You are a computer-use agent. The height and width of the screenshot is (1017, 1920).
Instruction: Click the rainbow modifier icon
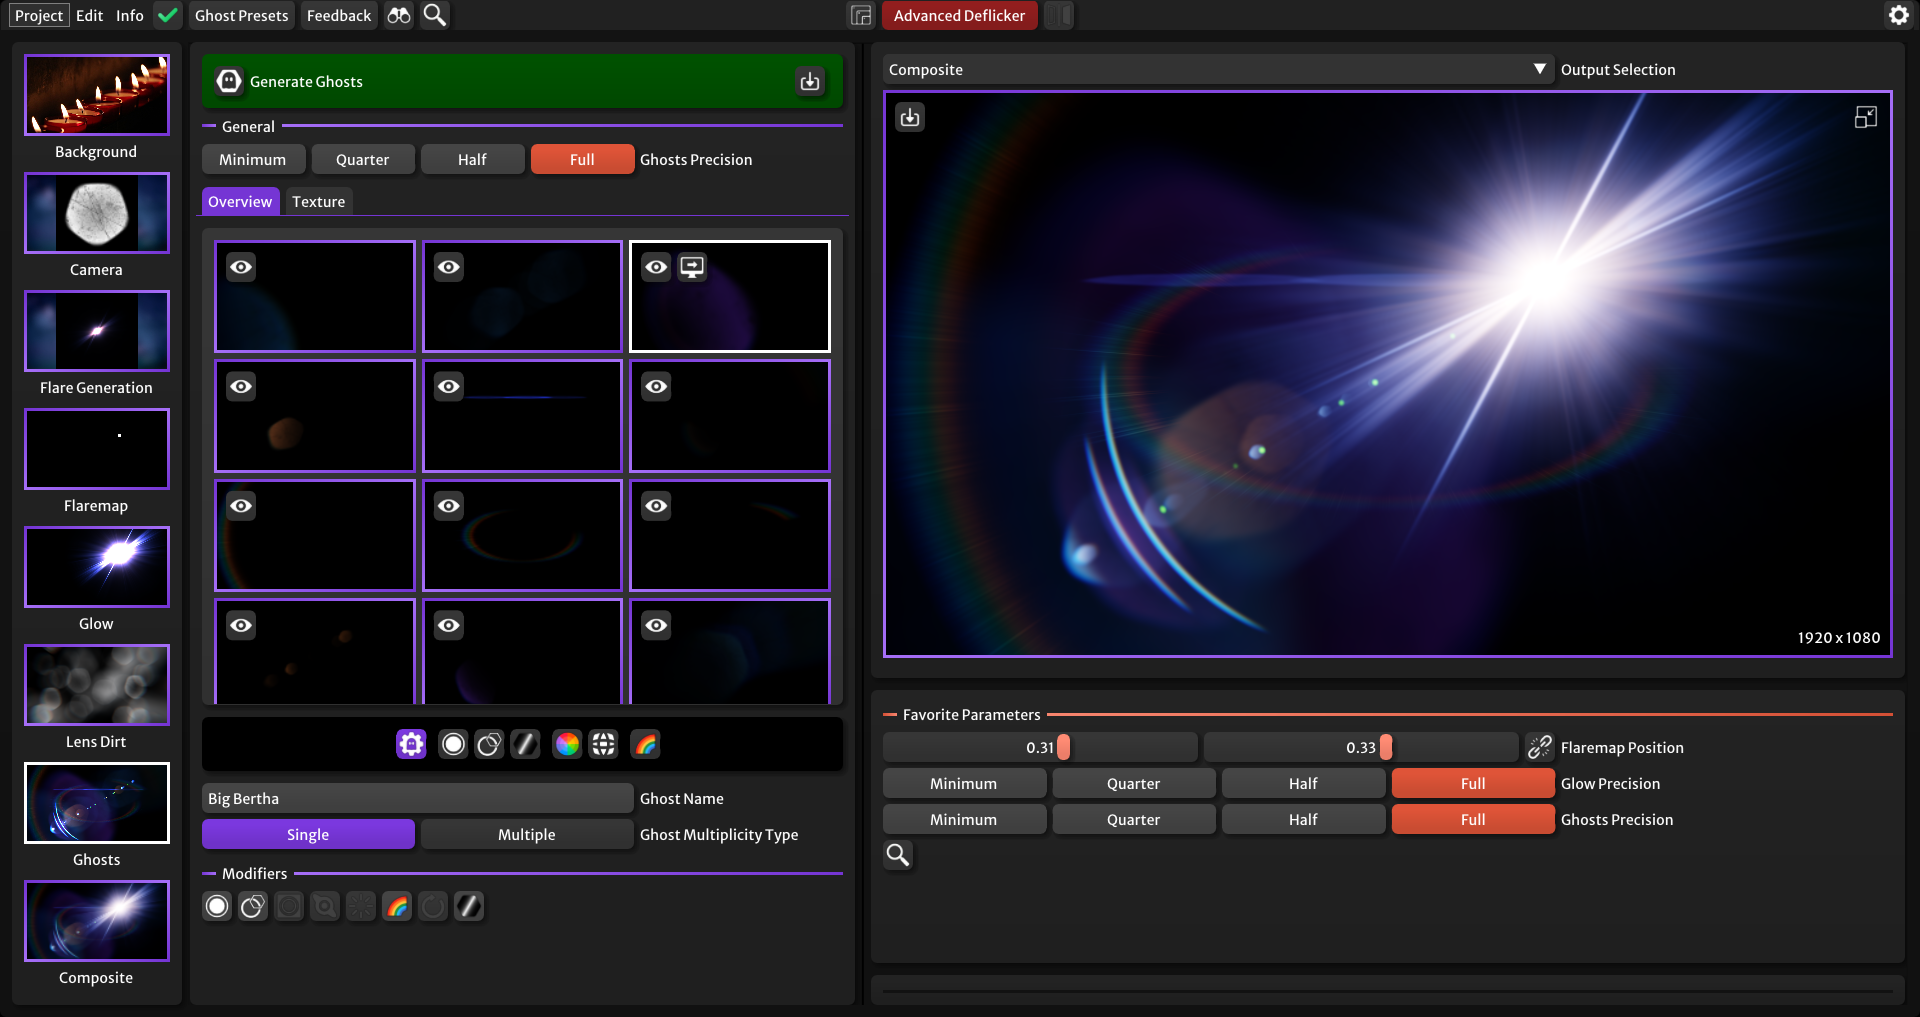pyautogui.click(x=397, y=906)
